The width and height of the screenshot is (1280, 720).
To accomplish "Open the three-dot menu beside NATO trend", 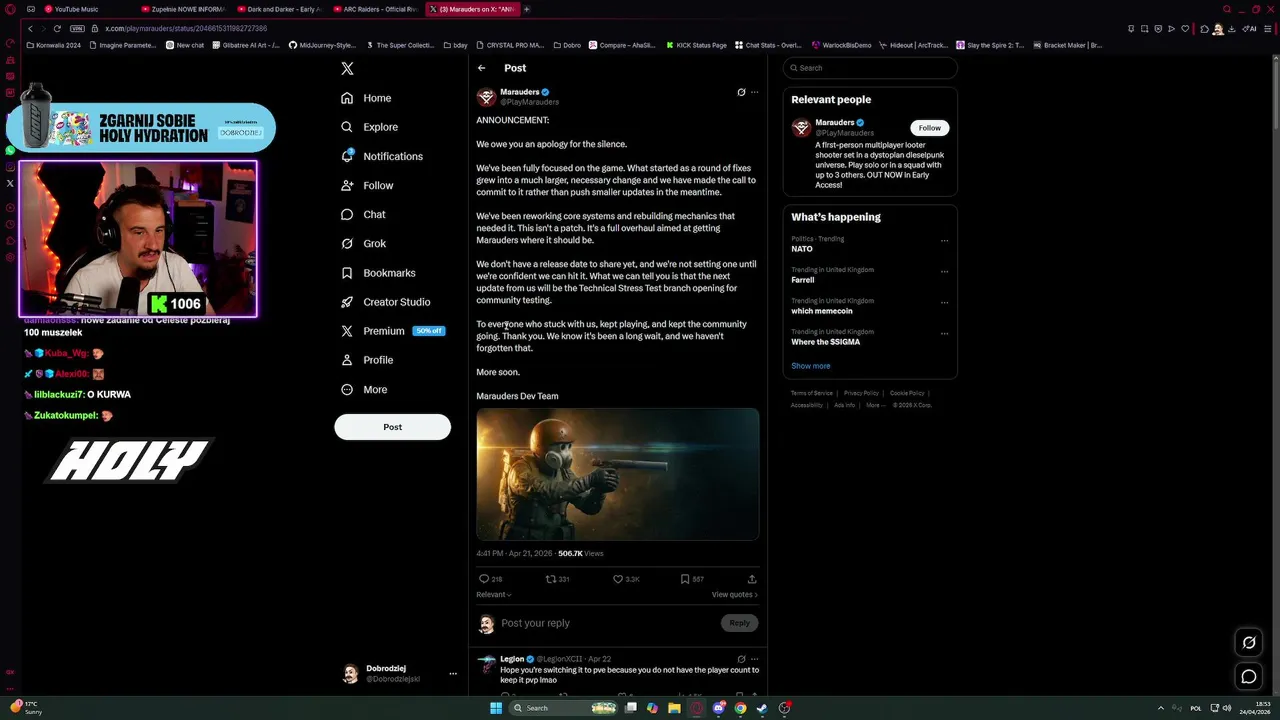I will (944, 240).
